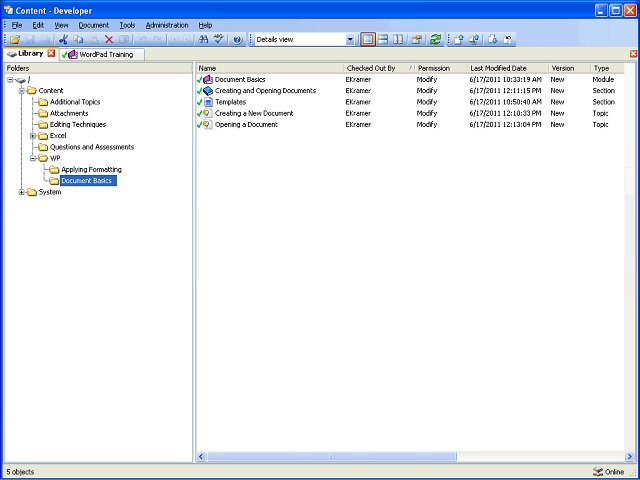Viewport: 640px width, 480px height.
Task: Select the Document Basics module row
Action: click(410, 80)
